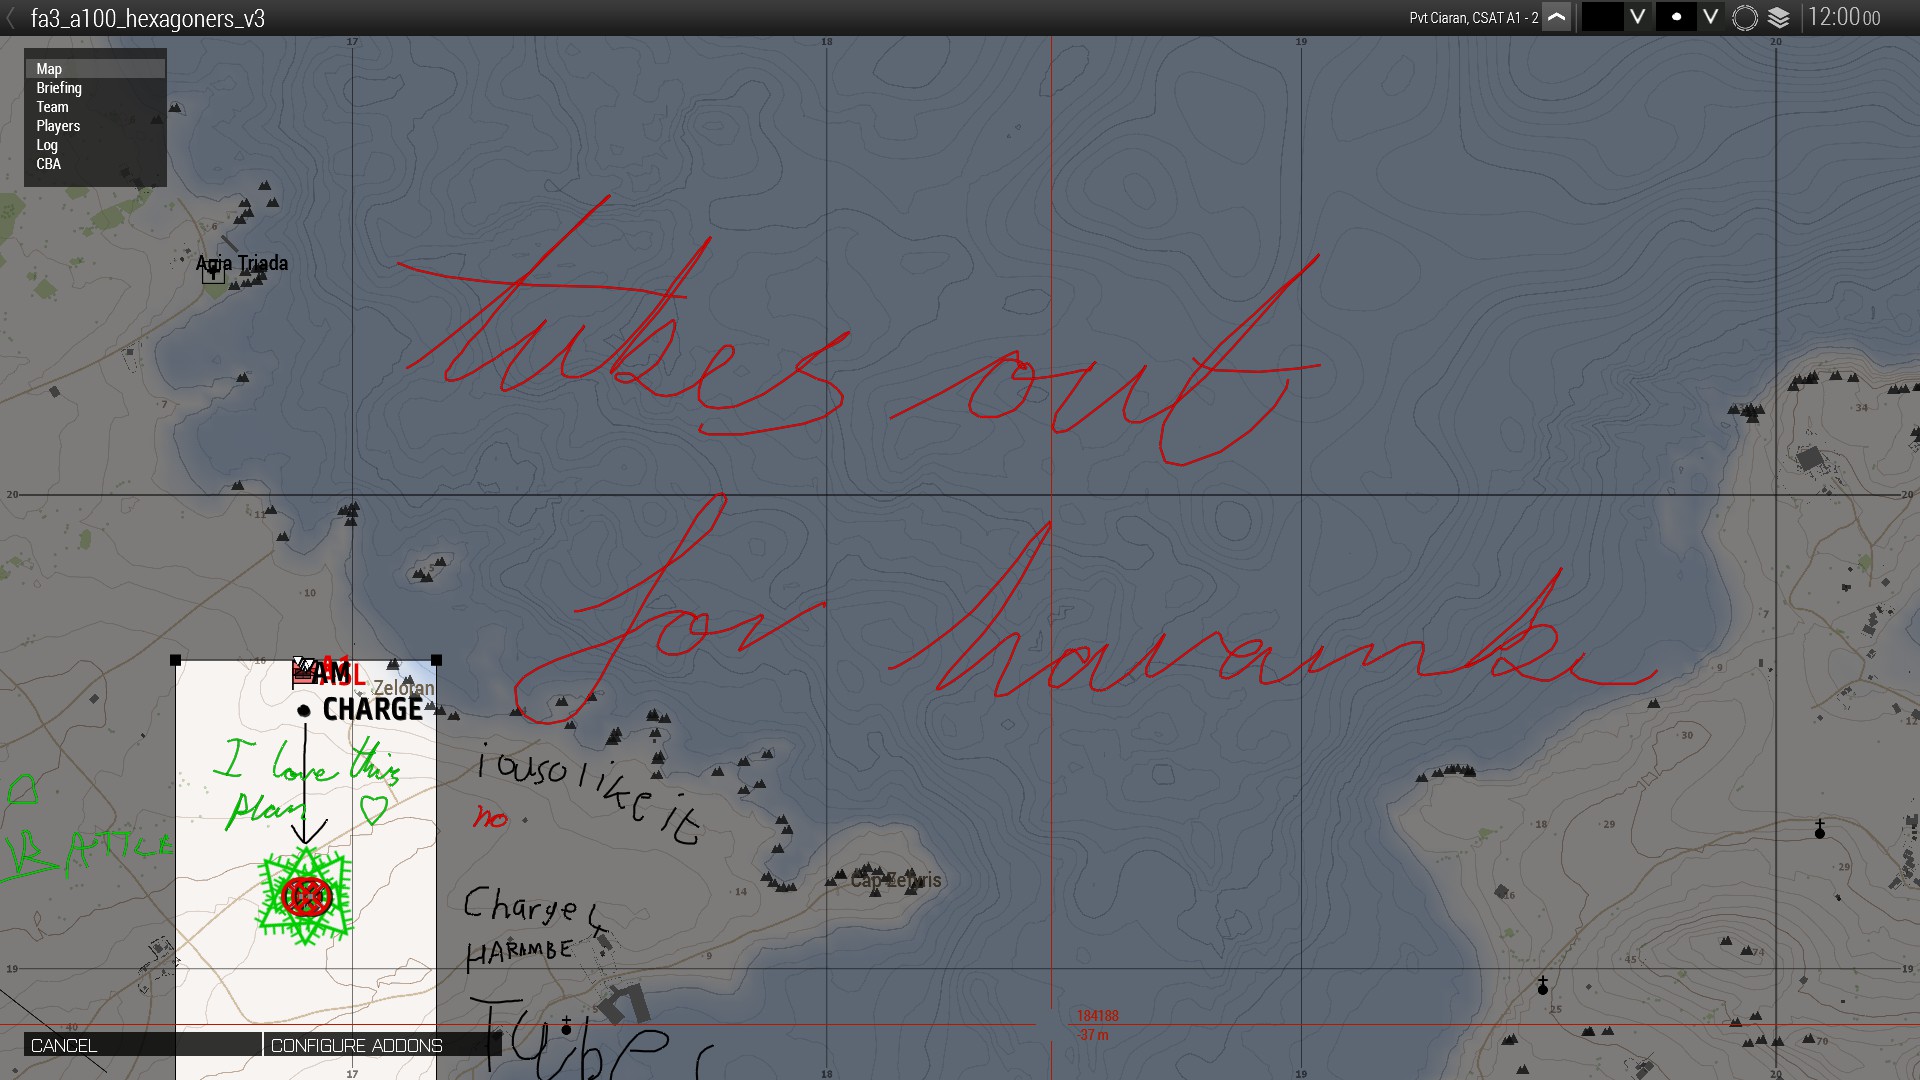This screenshot has height=1080, width=1920.
Task: Pick the black marker color swatch
Action: (1602, 17)
